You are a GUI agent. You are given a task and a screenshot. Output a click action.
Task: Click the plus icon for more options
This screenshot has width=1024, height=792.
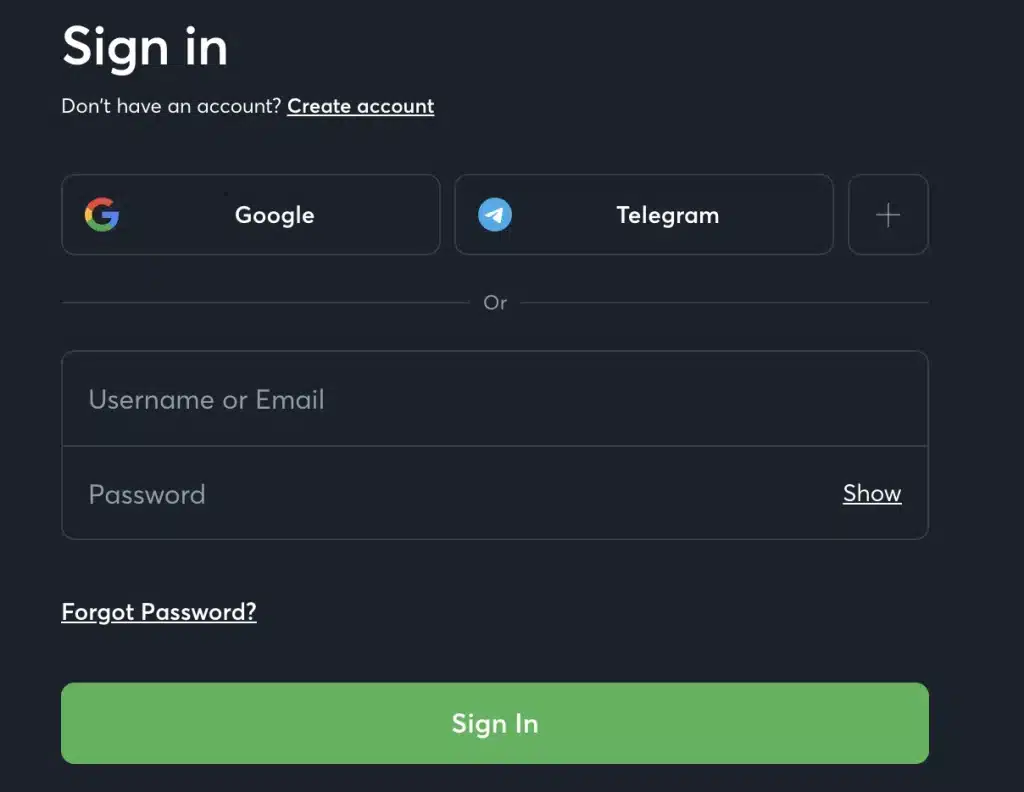[888, 215]
